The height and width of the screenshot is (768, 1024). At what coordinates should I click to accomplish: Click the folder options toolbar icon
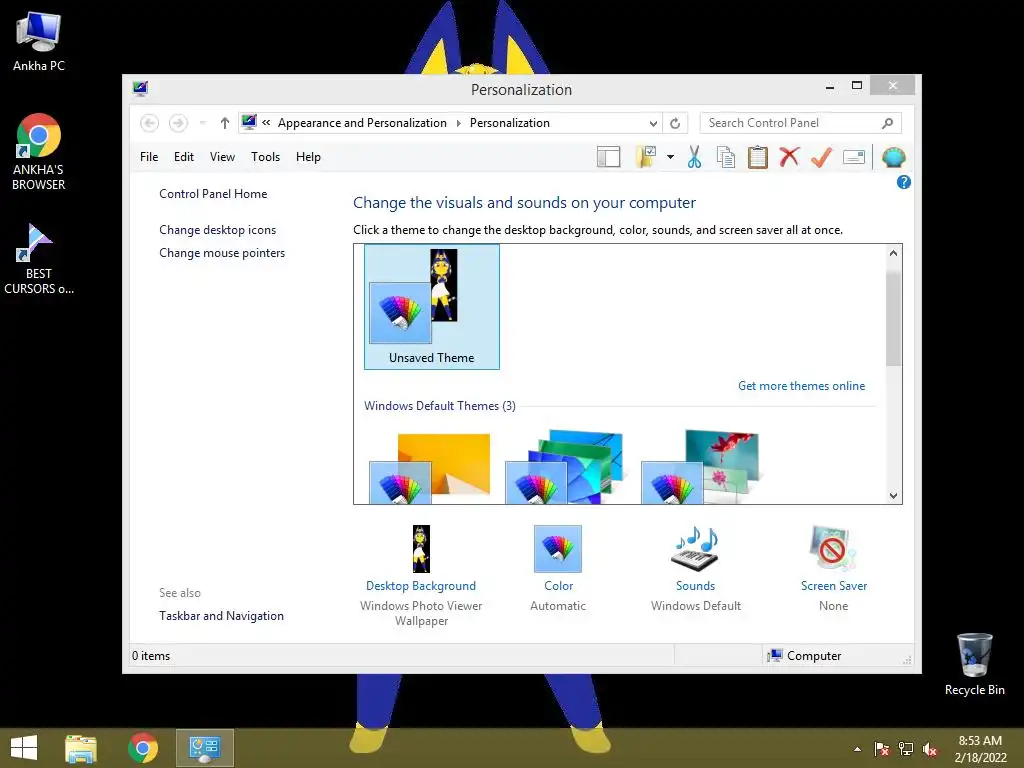point(646,157)
